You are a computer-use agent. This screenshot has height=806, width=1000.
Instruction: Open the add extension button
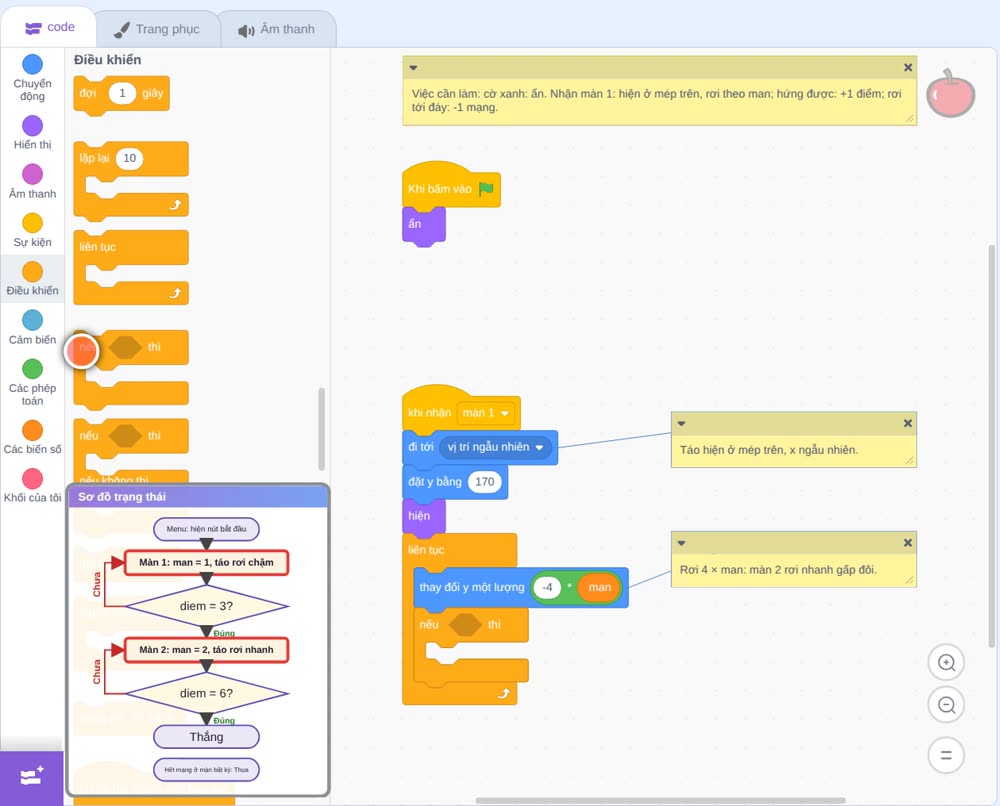point(32,777)
